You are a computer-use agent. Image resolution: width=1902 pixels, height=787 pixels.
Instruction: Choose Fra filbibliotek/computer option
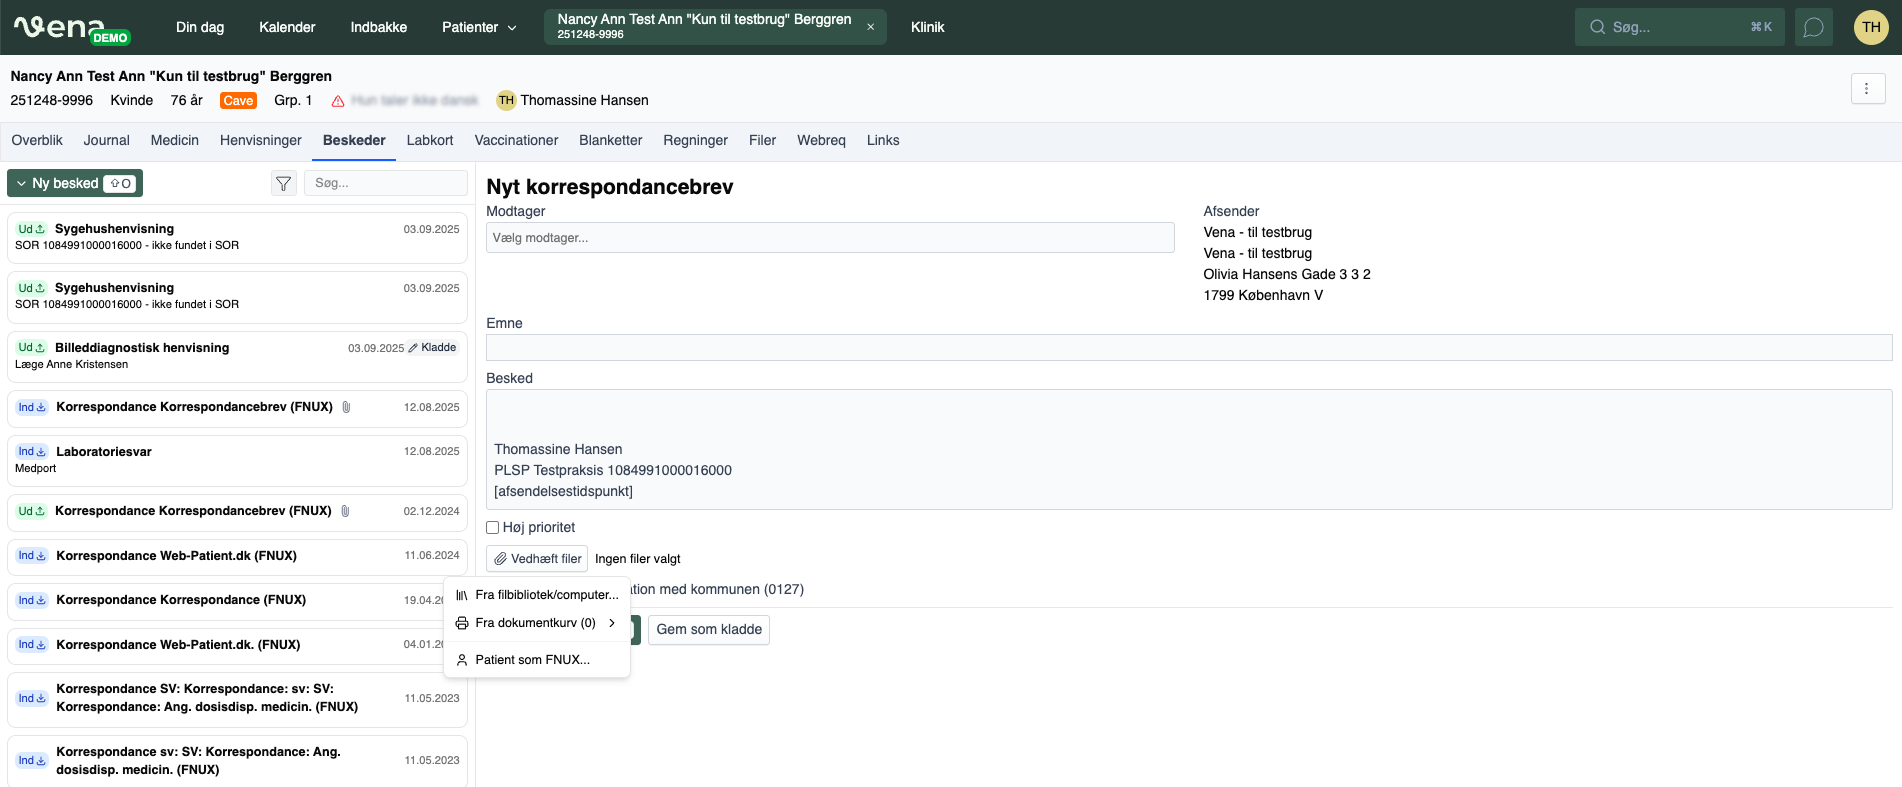(546, 595)
